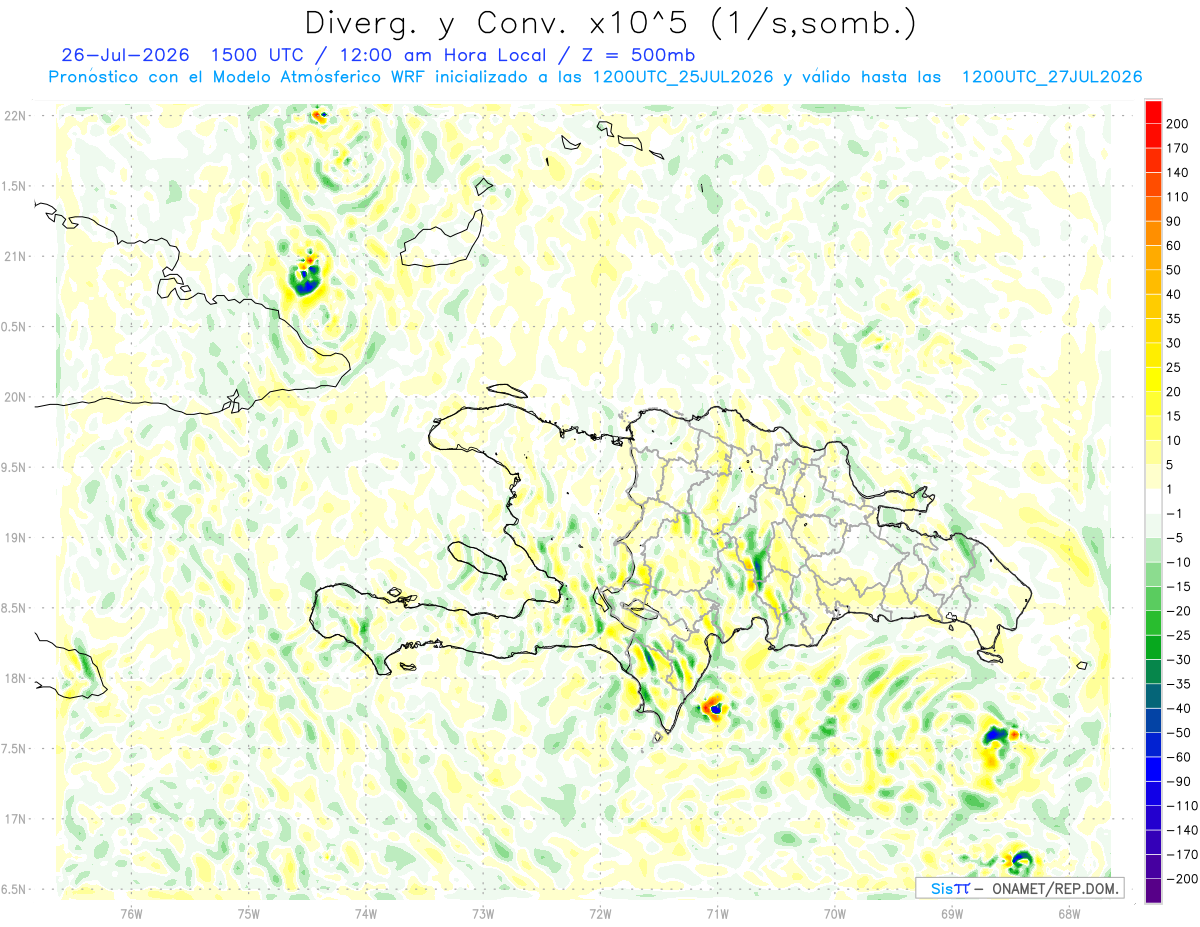Click the -5 color scale value
Viewport: 1200px width, 927px height.
click(1174, 538)
